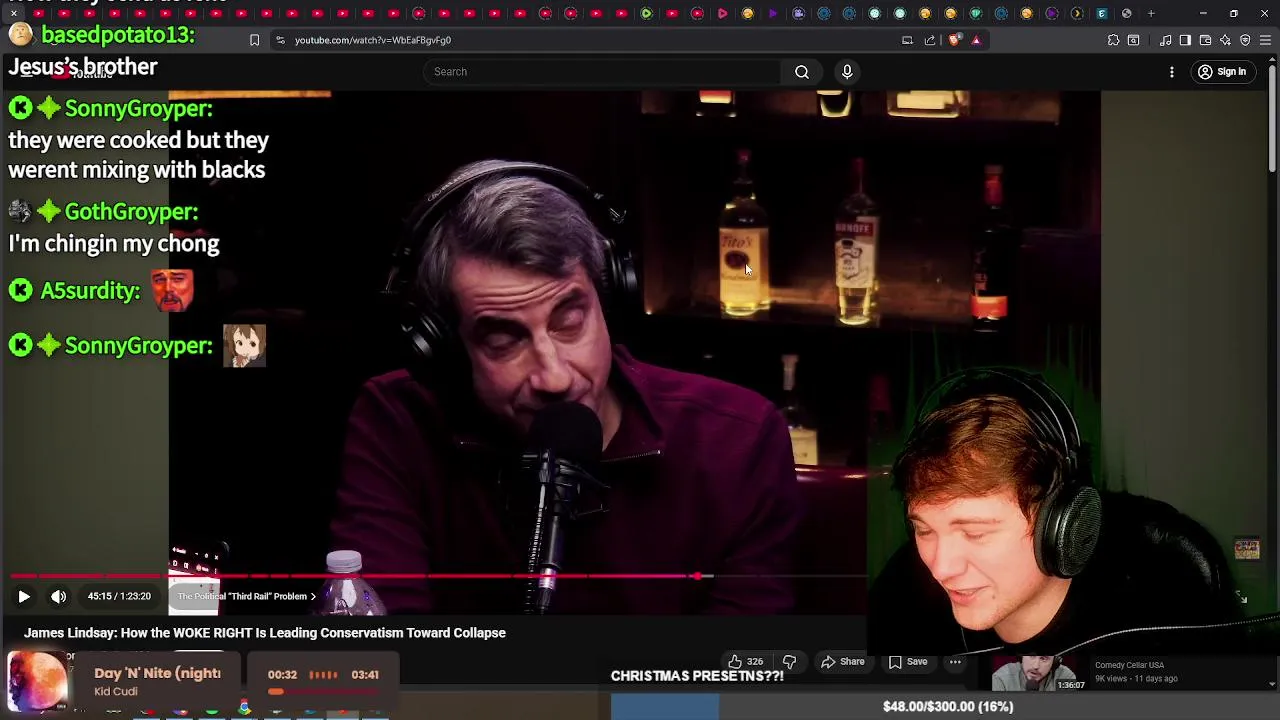Mute the video via speaker icon
This screenshot has width=1280, height=720.
(x=59, y=596)
